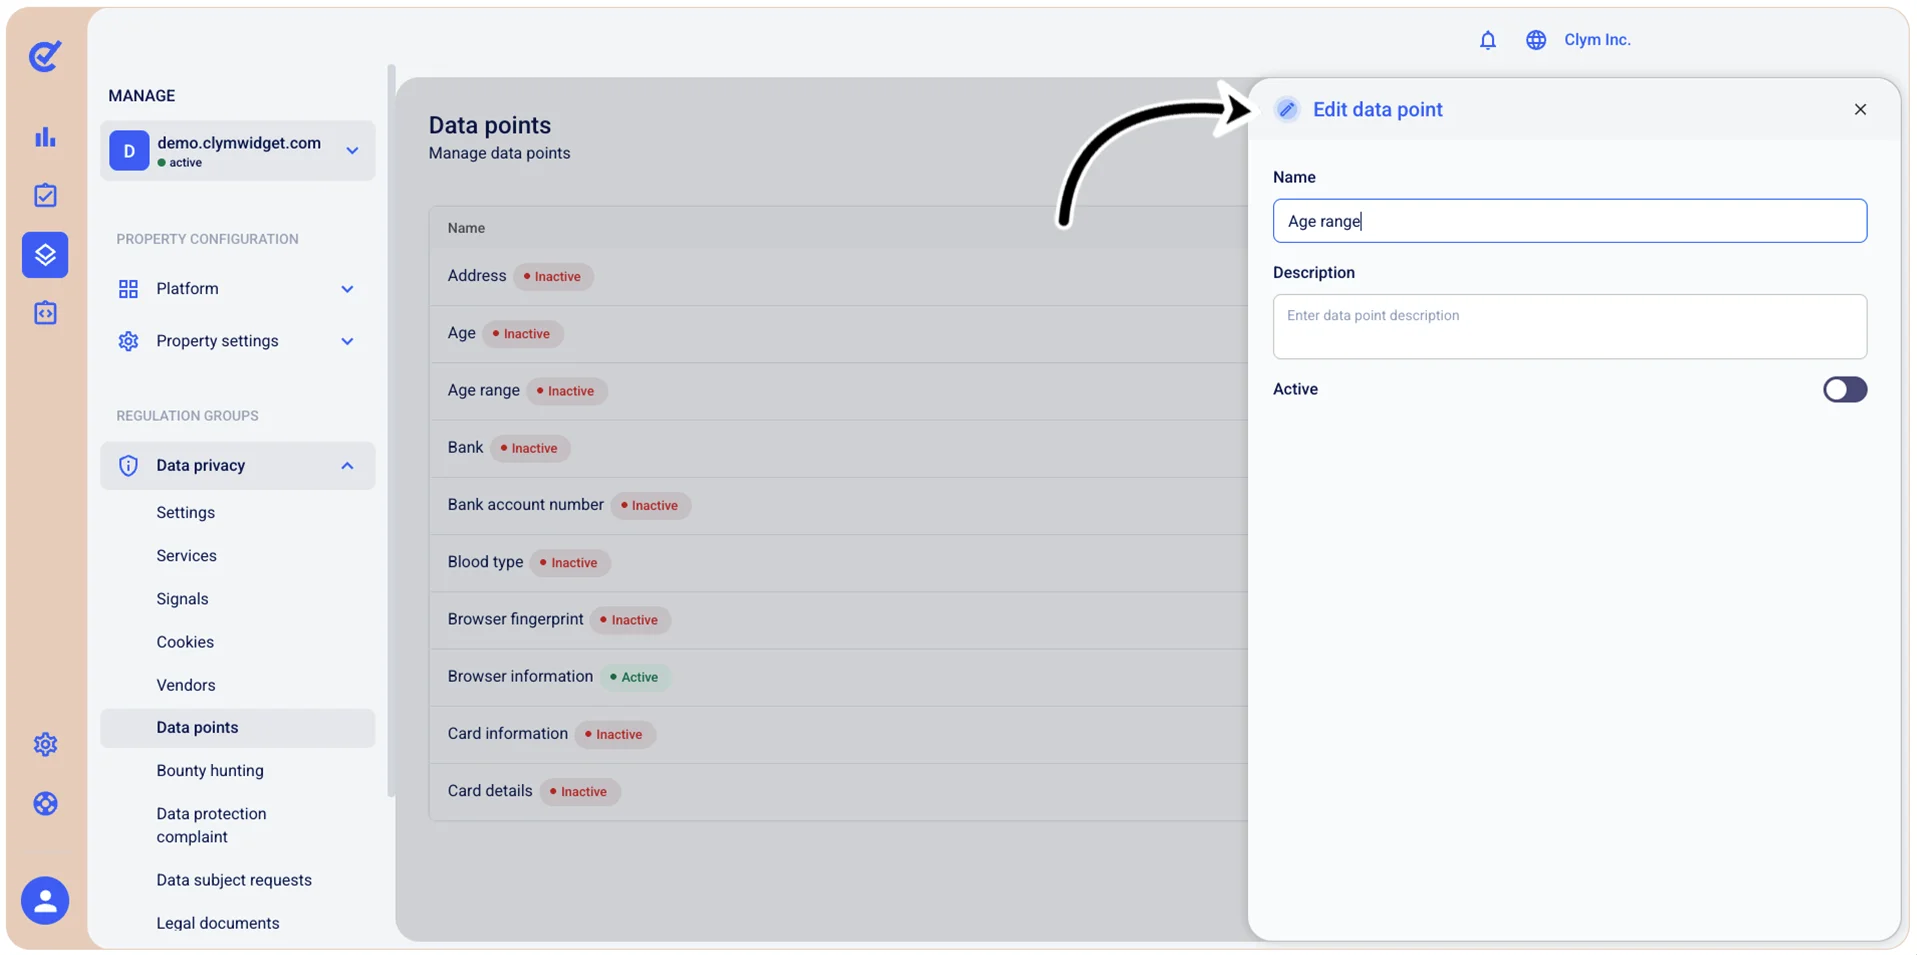Go to Vendors page

[185, 685]
